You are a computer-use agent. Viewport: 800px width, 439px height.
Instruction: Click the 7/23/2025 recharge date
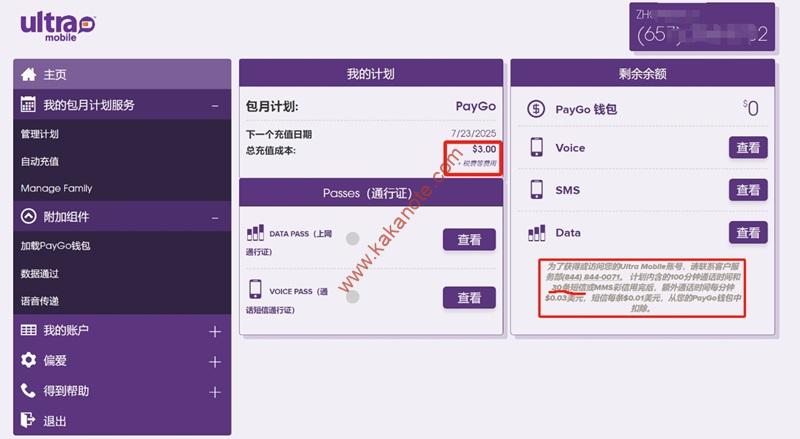473,133
